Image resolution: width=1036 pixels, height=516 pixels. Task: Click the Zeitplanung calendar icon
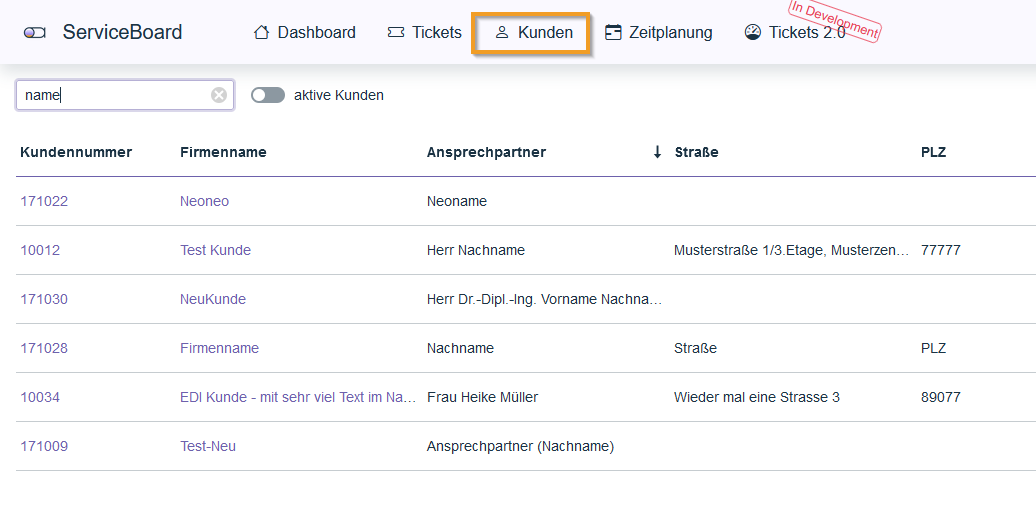[x=613, y=33]
